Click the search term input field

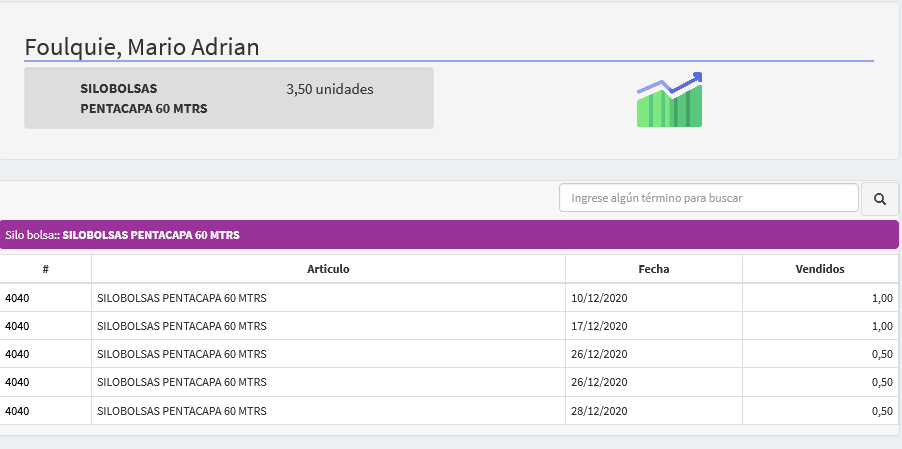(x=708, y=198)
